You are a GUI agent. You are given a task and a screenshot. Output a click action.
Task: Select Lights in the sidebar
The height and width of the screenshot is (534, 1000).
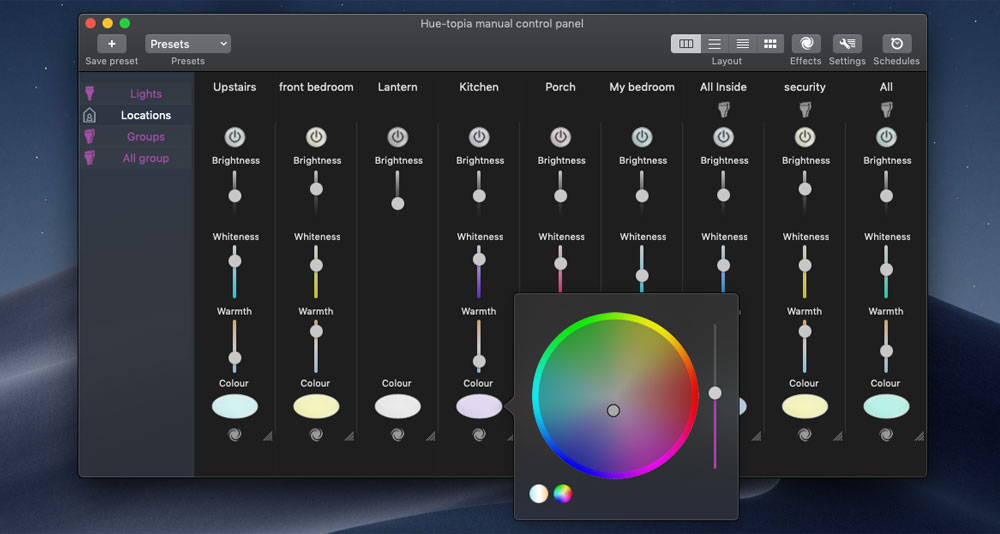click(x=145, y=94)
